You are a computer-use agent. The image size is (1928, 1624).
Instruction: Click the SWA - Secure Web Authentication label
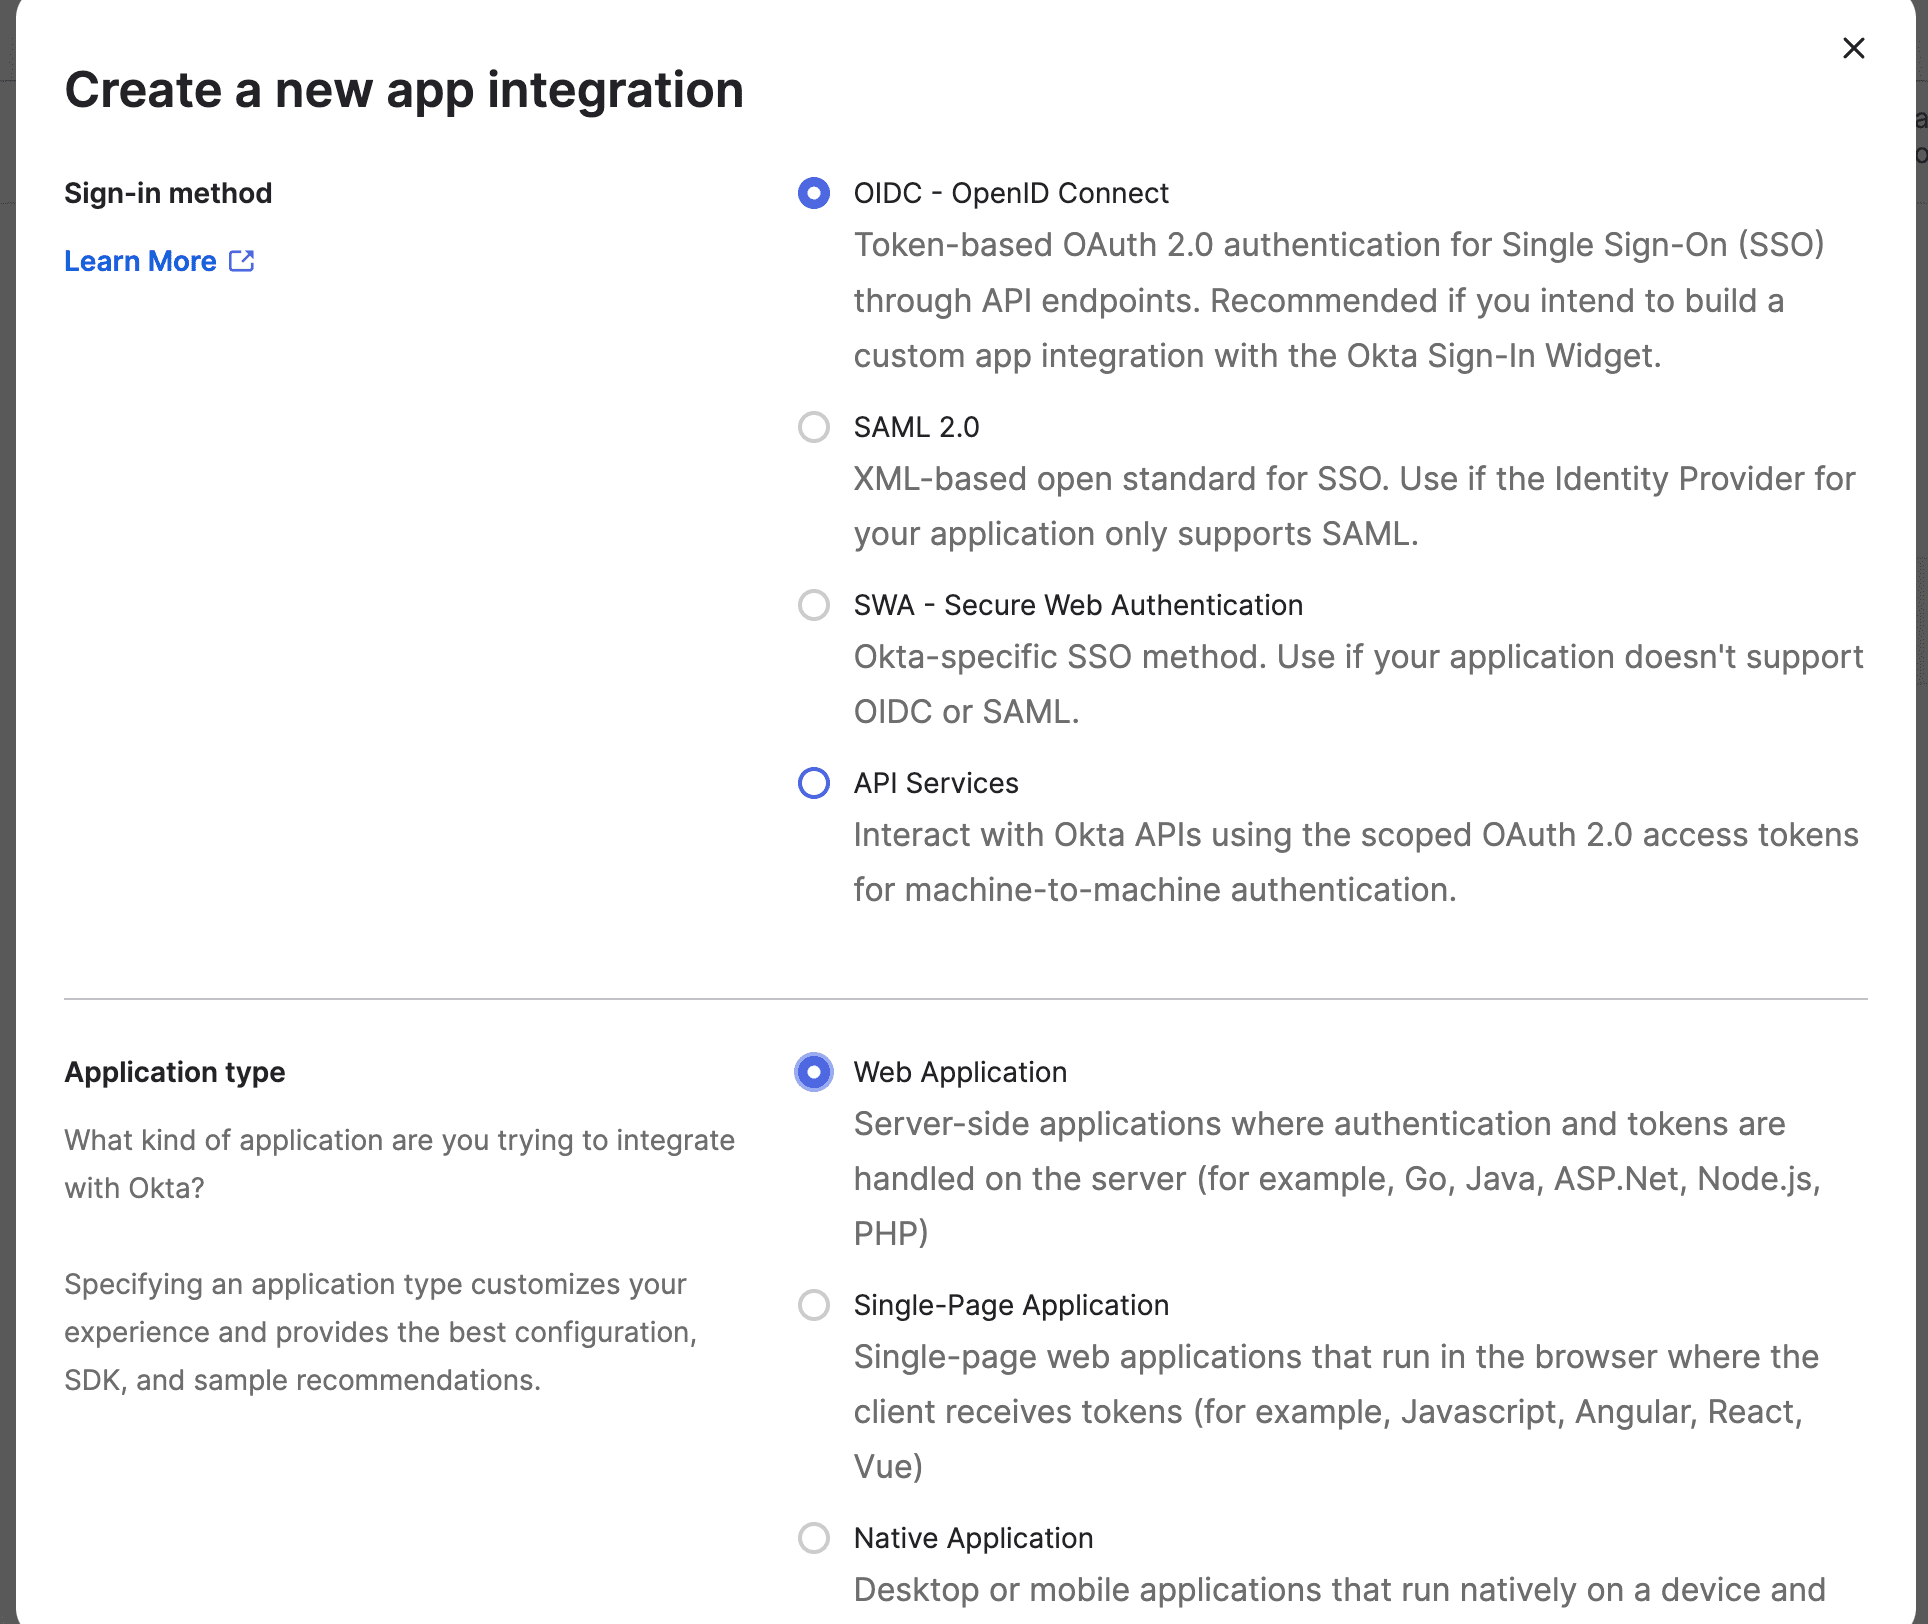click(x=1077, y=605)
